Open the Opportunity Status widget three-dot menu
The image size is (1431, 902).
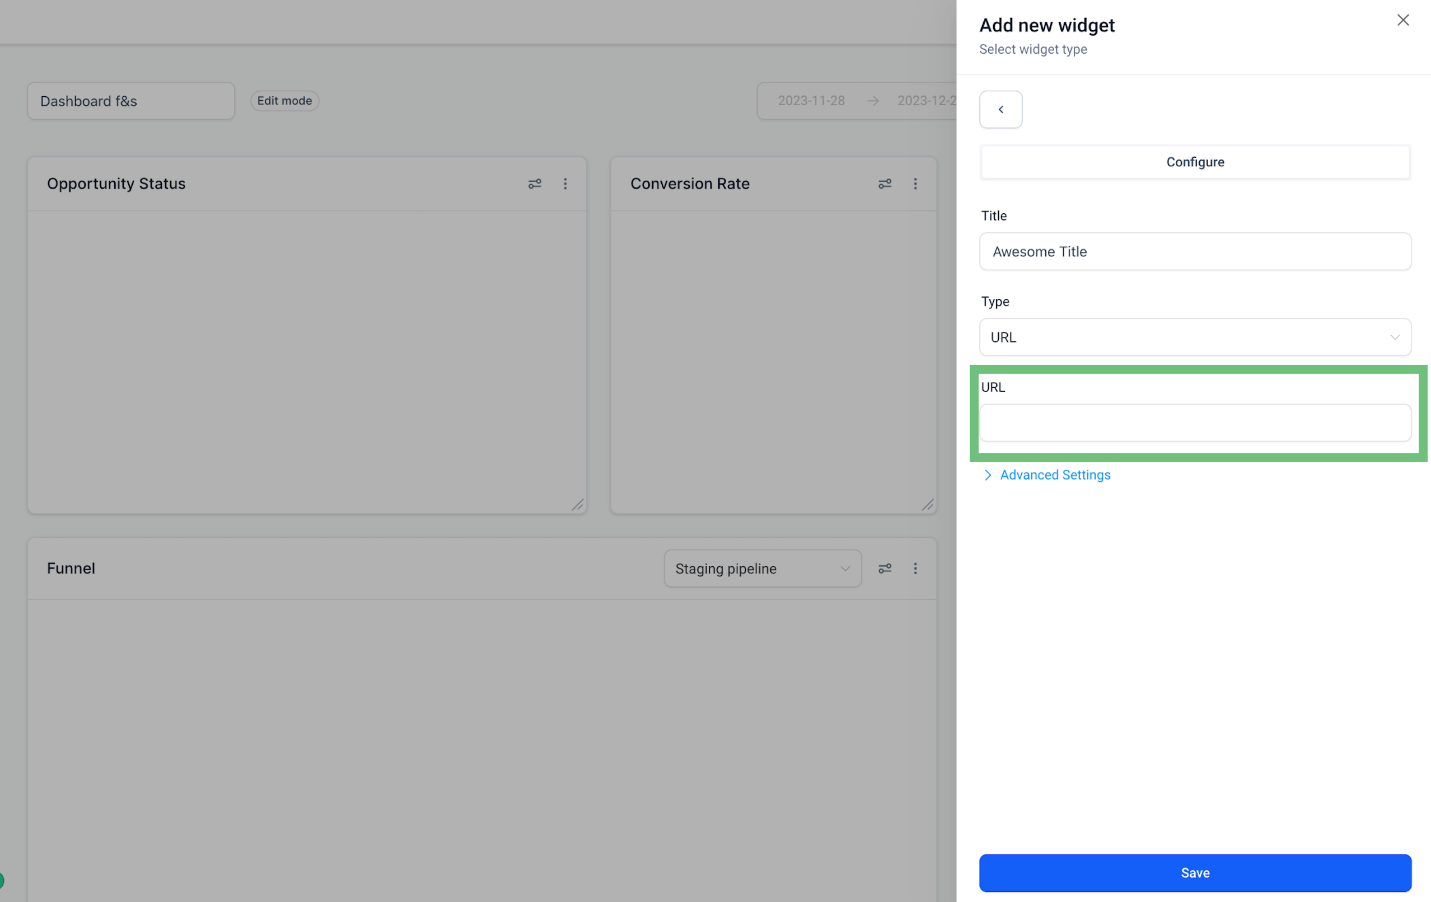click(565, 184)
